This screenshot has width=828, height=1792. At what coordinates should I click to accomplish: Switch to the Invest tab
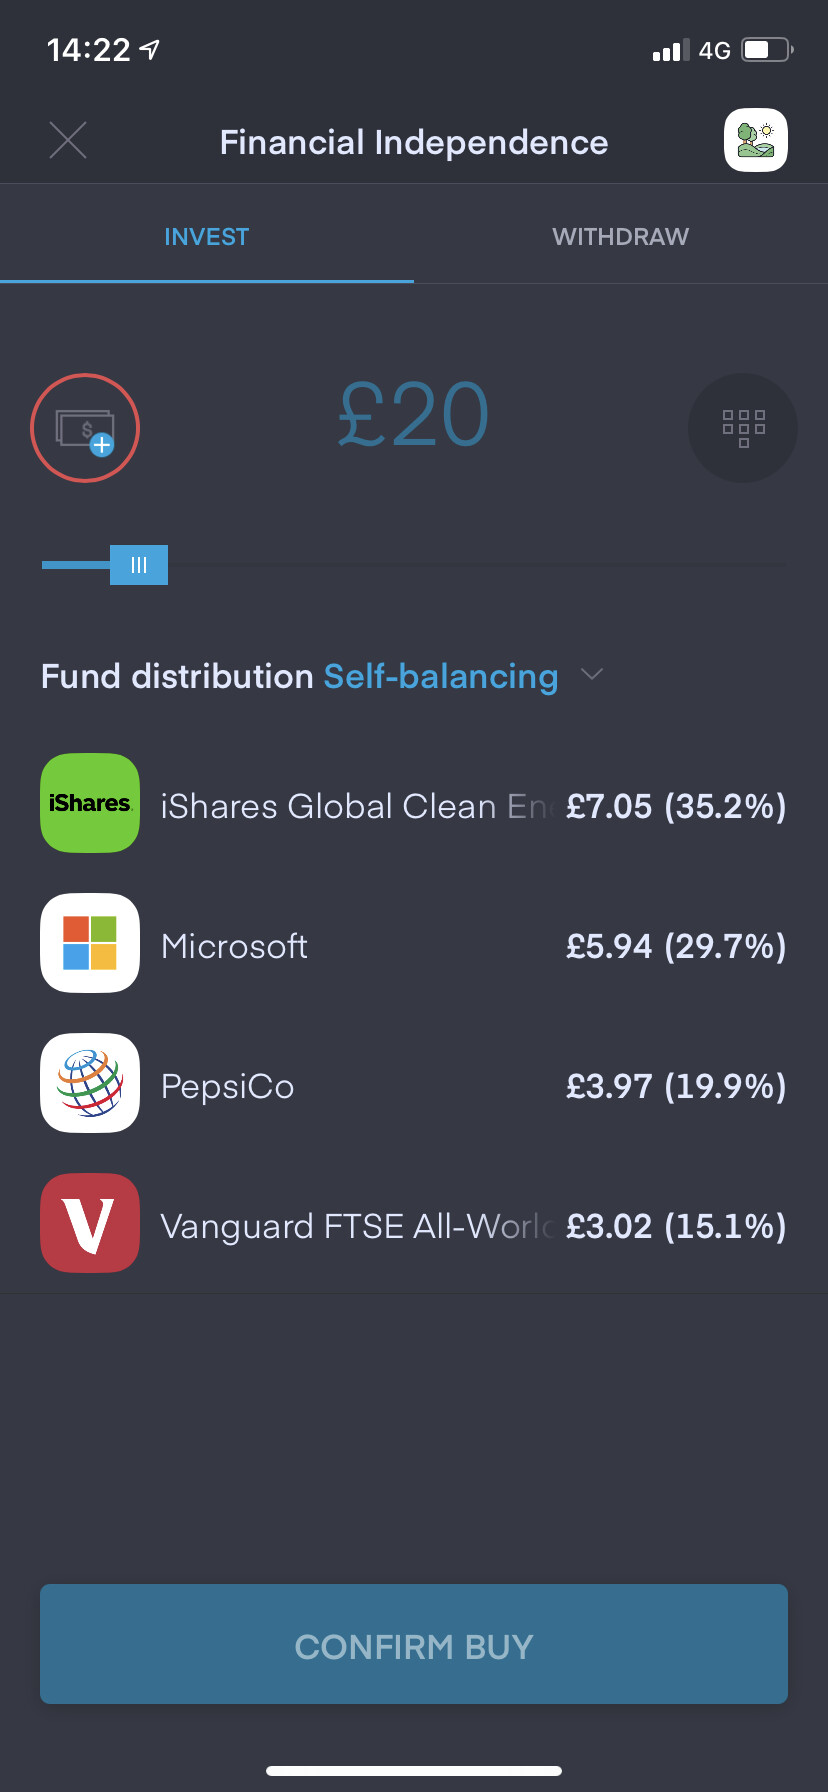coord(206,237)
